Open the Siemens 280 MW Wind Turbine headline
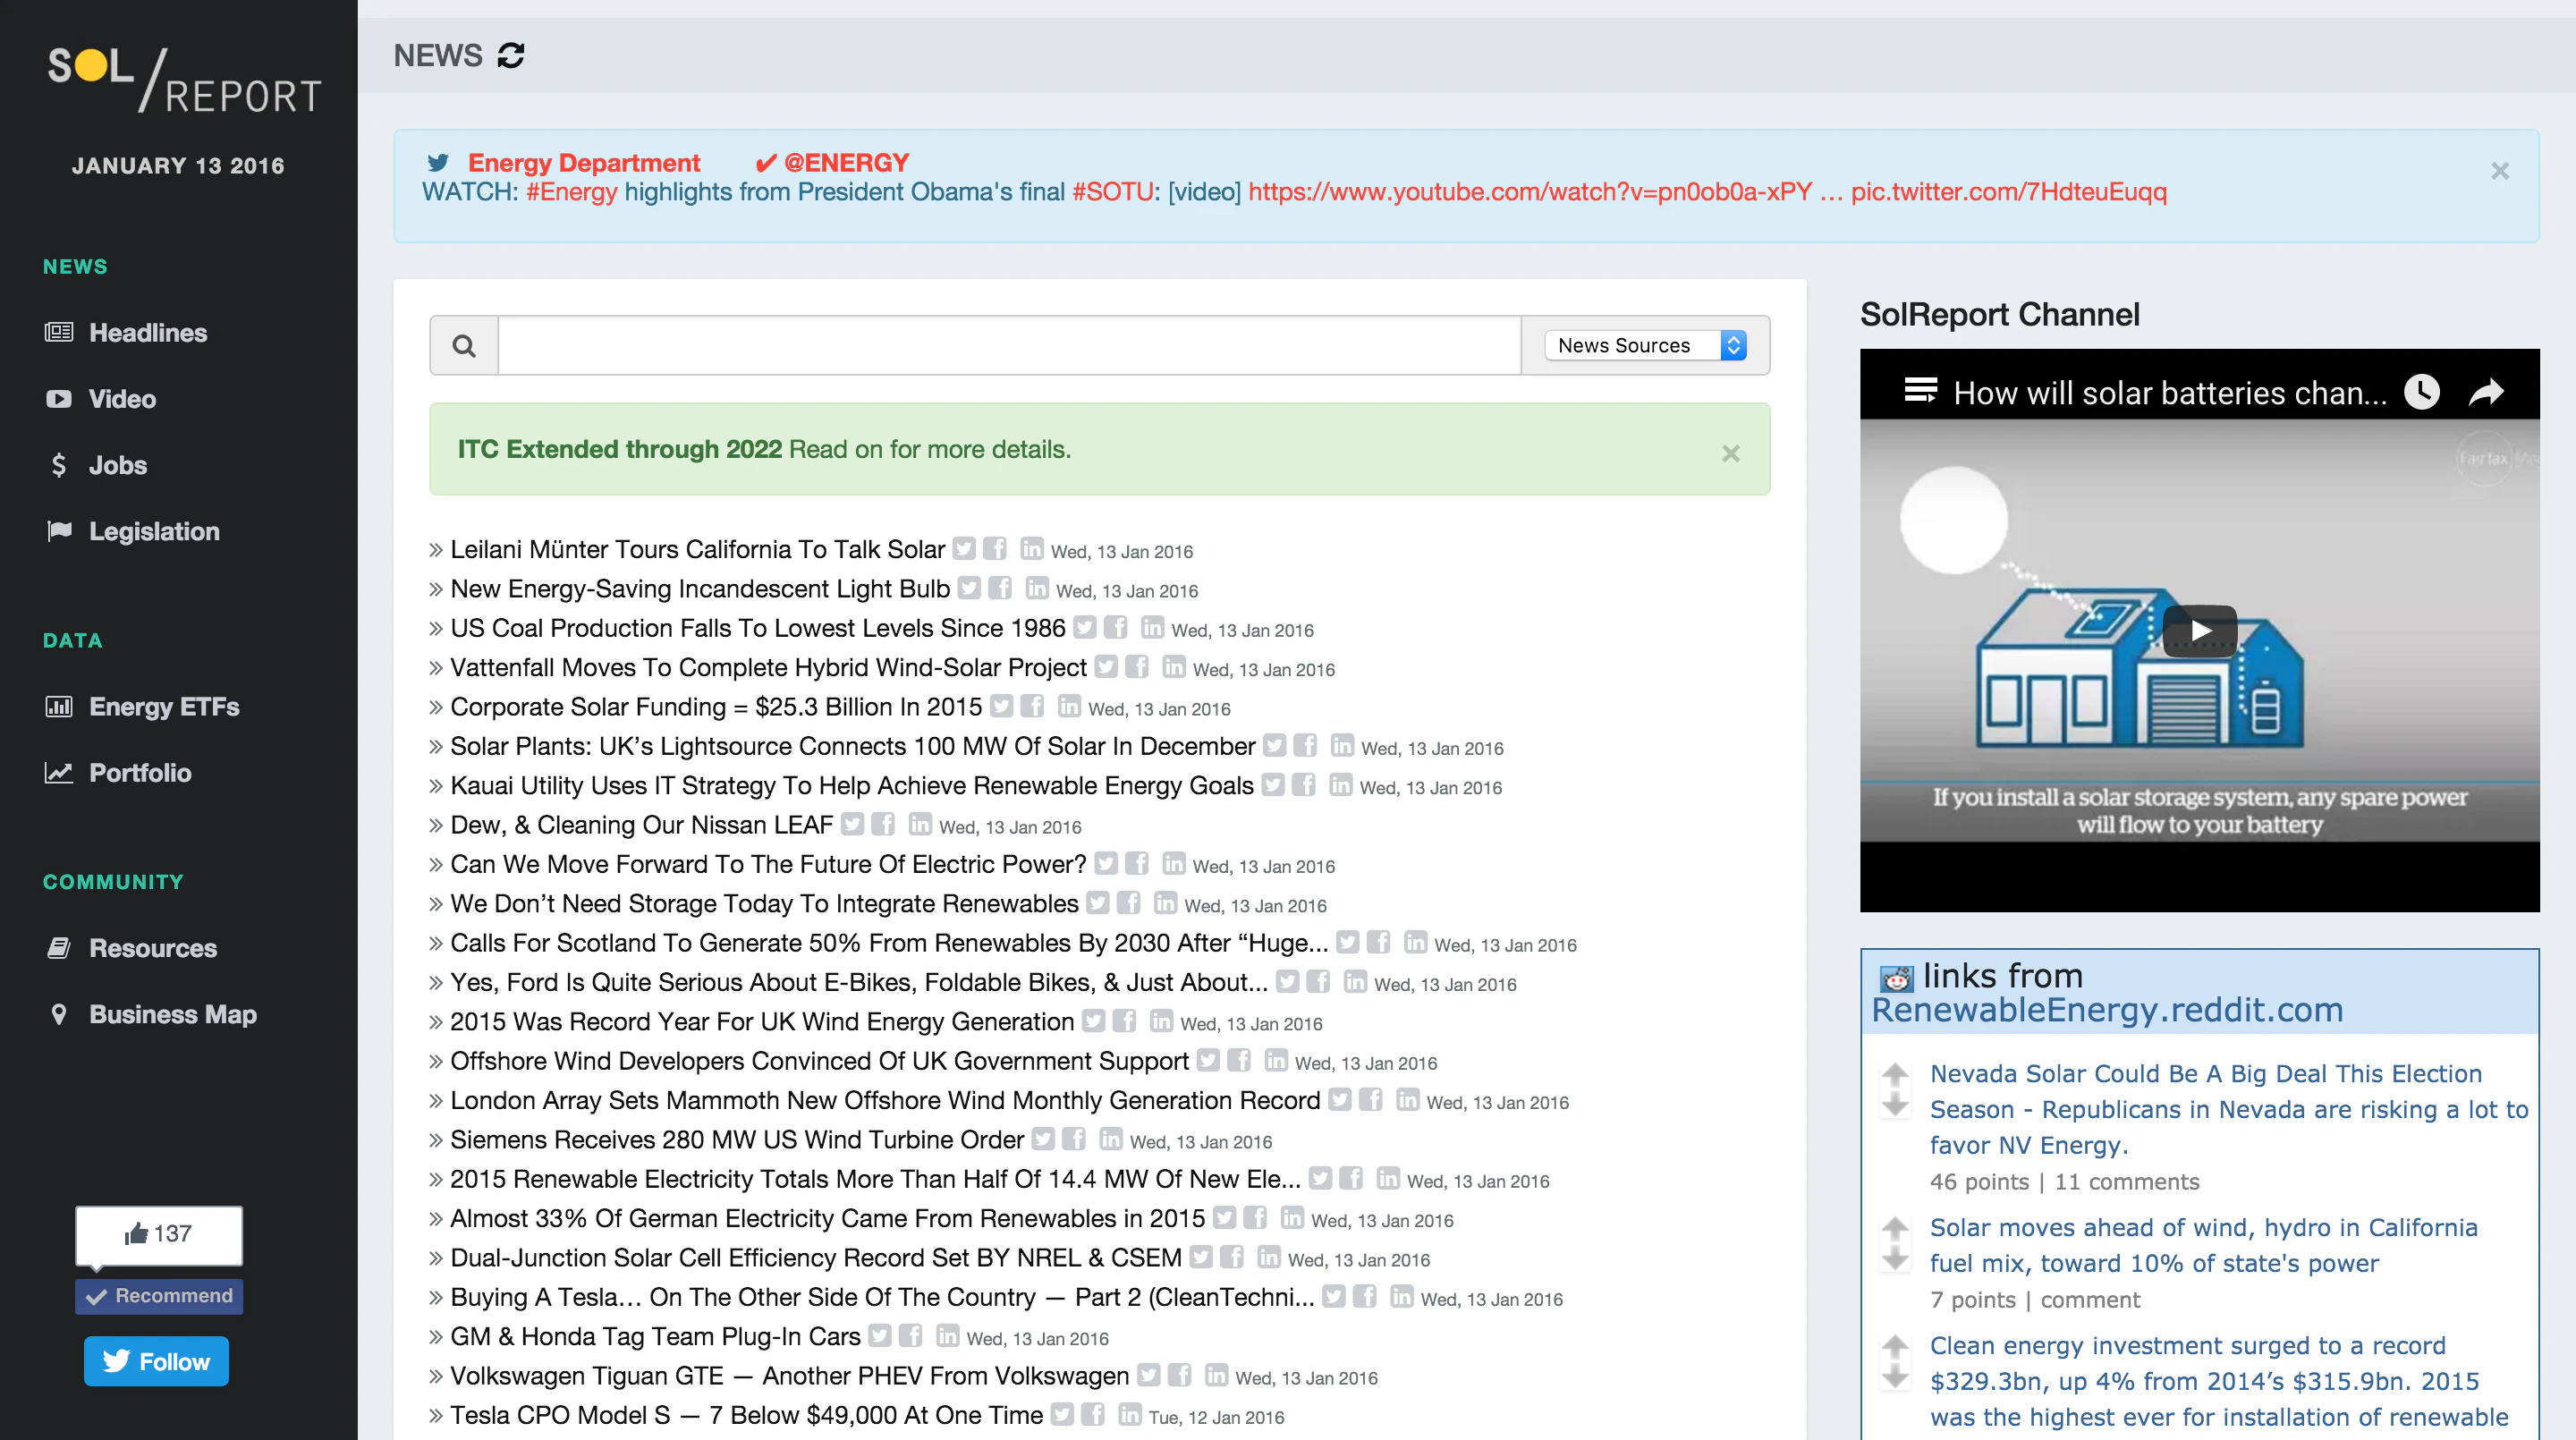This screenshot has width=2576, height=1440. [x=736, y=1140]
